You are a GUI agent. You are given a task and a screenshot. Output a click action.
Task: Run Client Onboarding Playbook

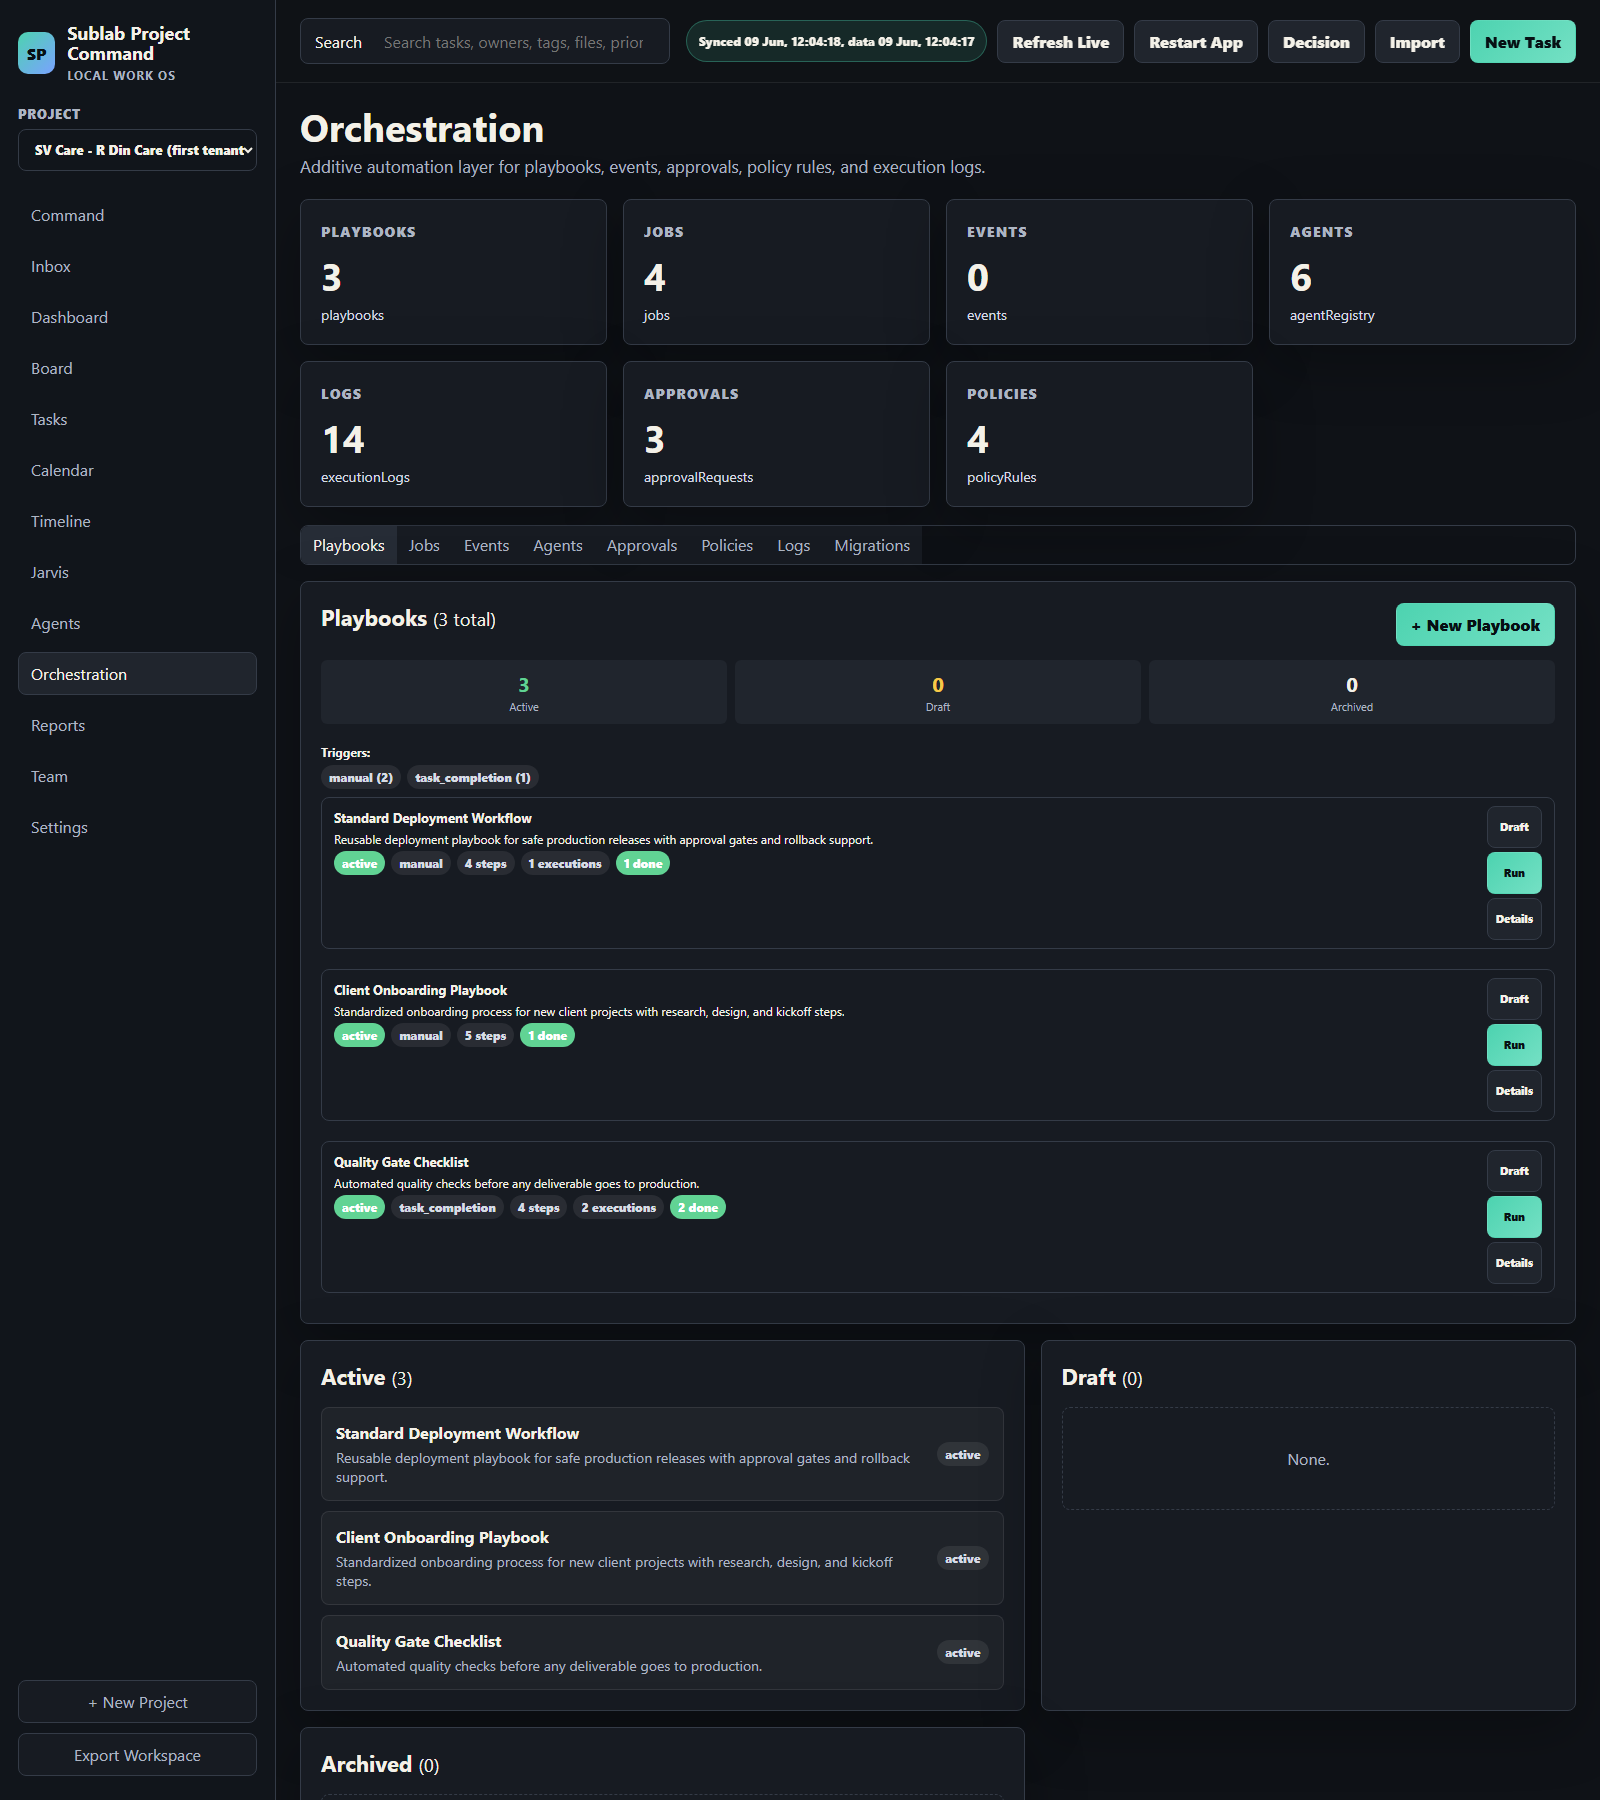point(1514,1045)
